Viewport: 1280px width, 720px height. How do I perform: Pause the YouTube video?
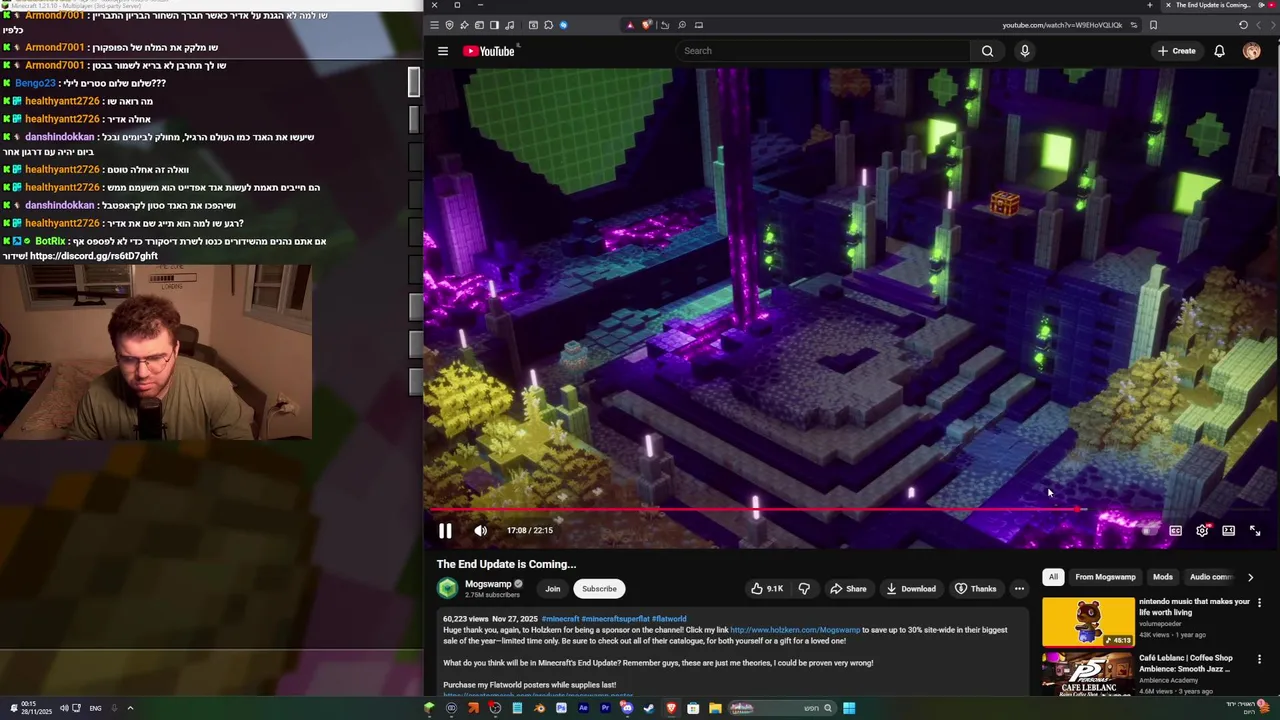[445, 531]
